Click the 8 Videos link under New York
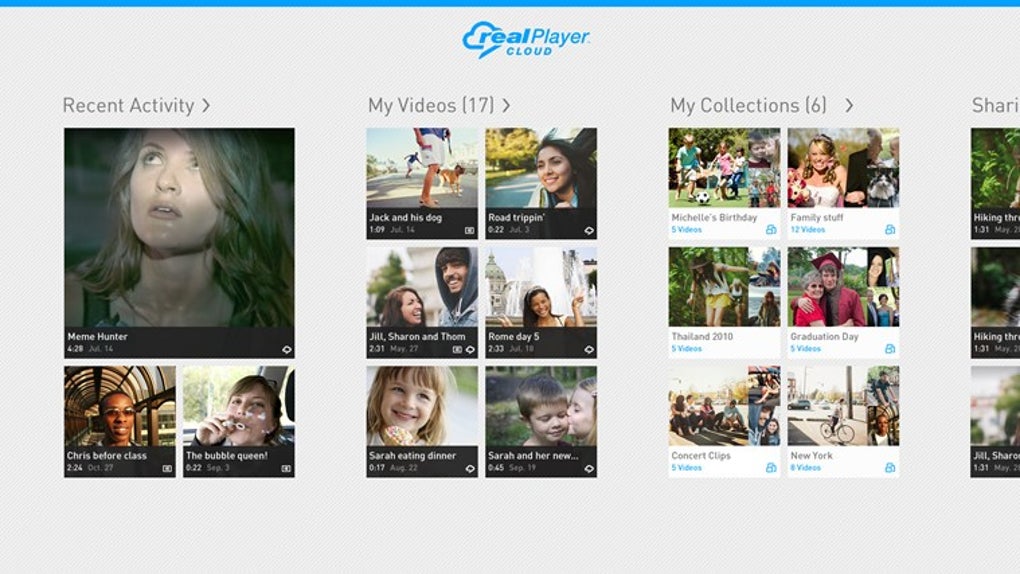Image resolution: width=1020 pixels, height=574 pixels. pyautogui.click(x=805, y=468)
